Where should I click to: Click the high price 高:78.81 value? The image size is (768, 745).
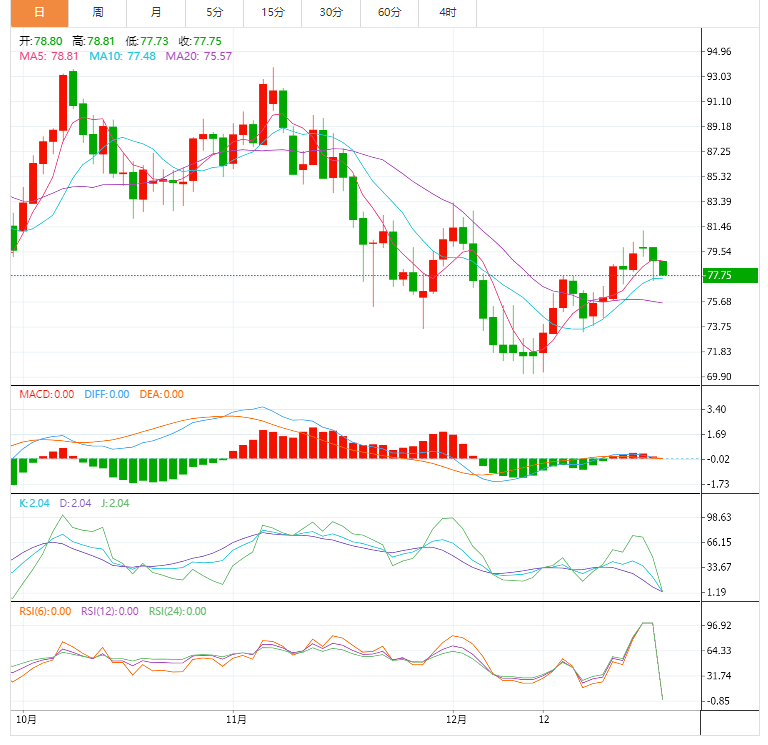tap(94, 41)
